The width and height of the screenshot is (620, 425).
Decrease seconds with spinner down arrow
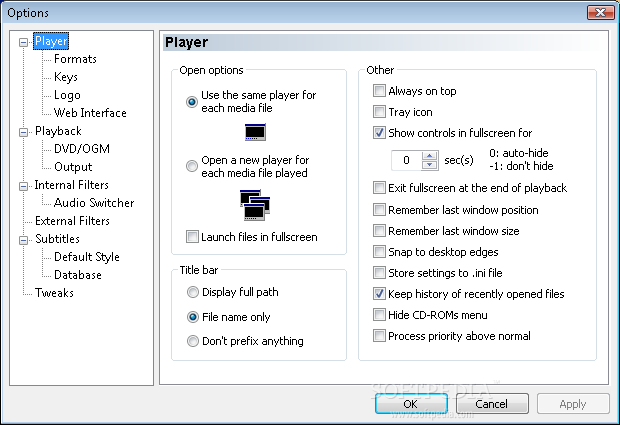[x=429, y=165]
